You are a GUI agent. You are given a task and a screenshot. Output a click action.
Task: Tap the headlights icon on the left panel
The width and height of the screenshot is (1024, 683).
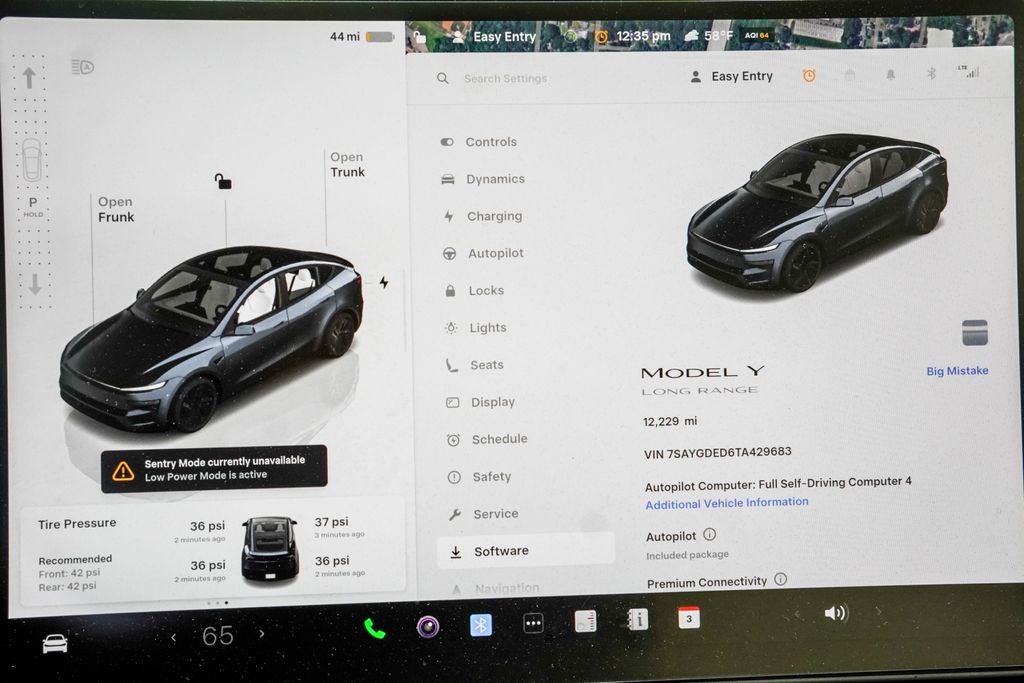tap(85, 66)
